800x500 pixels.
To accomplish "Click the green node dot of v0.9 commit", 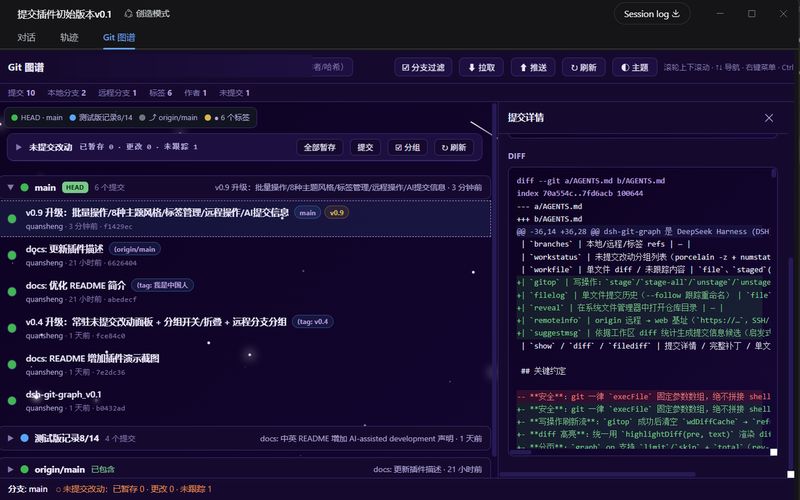I will coord(12,218).
